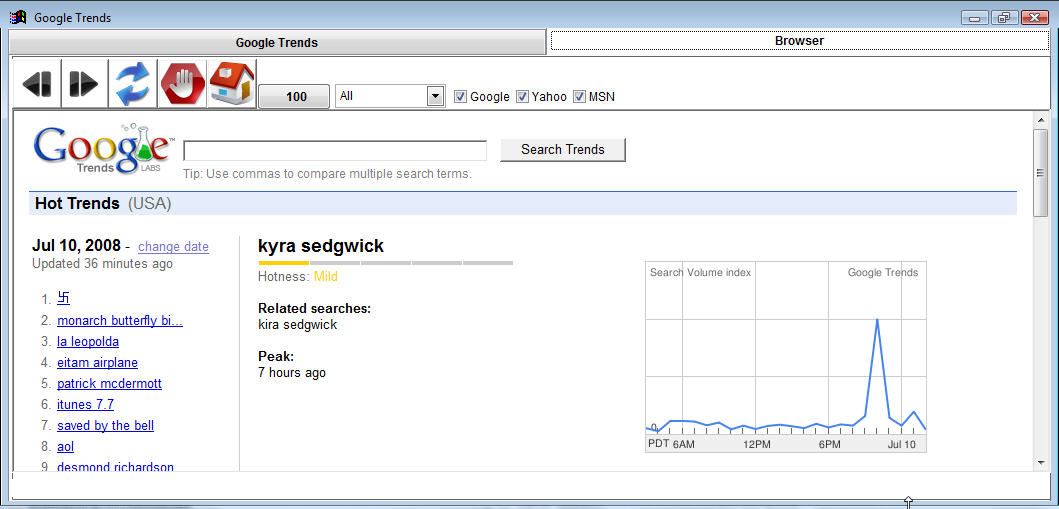The height and width of the screenshot is (509, 1059).
Task: Click the search volume chart peak
Action: (877, 319)
